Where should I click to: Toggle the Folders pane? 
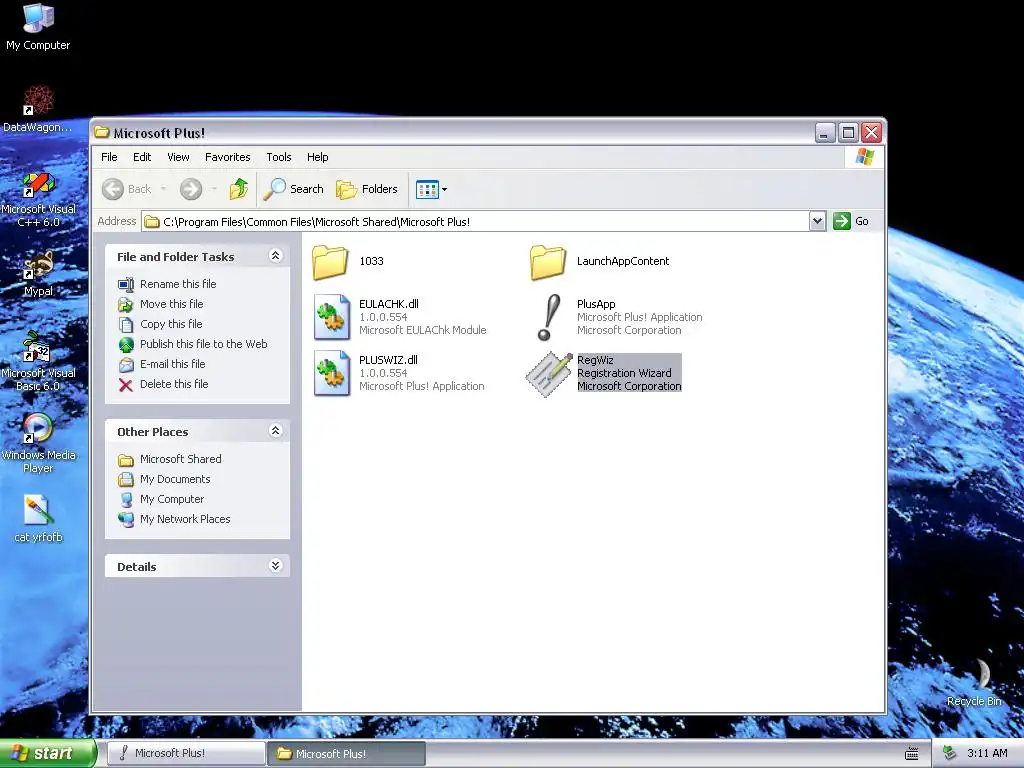click(x=366, y=189)
